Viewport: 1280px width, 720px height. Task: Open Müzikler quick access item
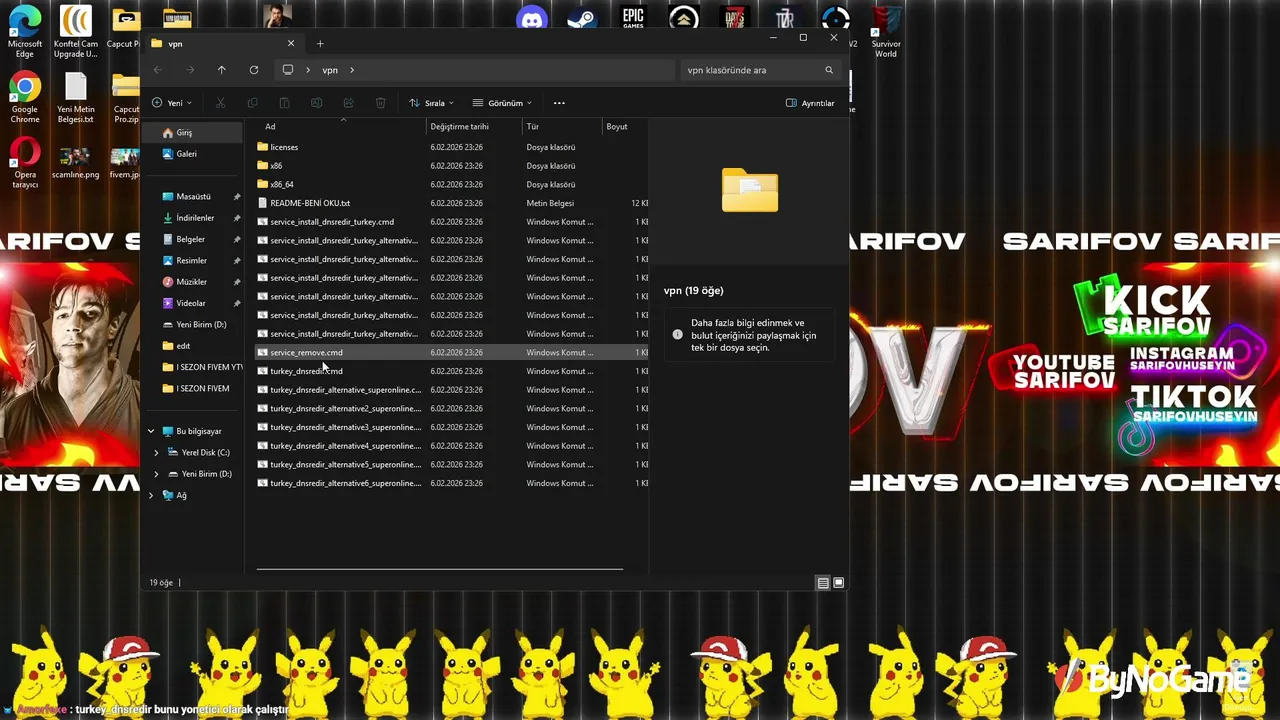tap(193, 282)
